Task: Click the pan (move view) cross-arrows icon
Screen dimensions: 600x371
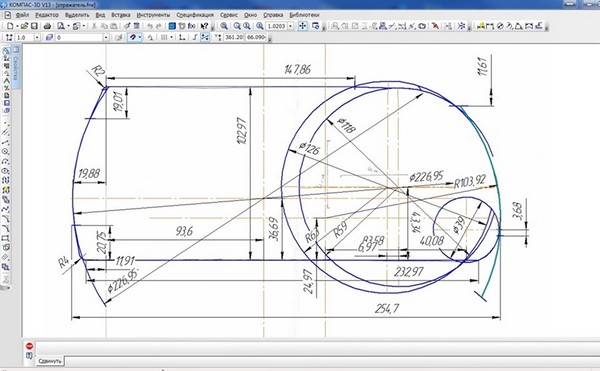Action: (x=303, y=26)
